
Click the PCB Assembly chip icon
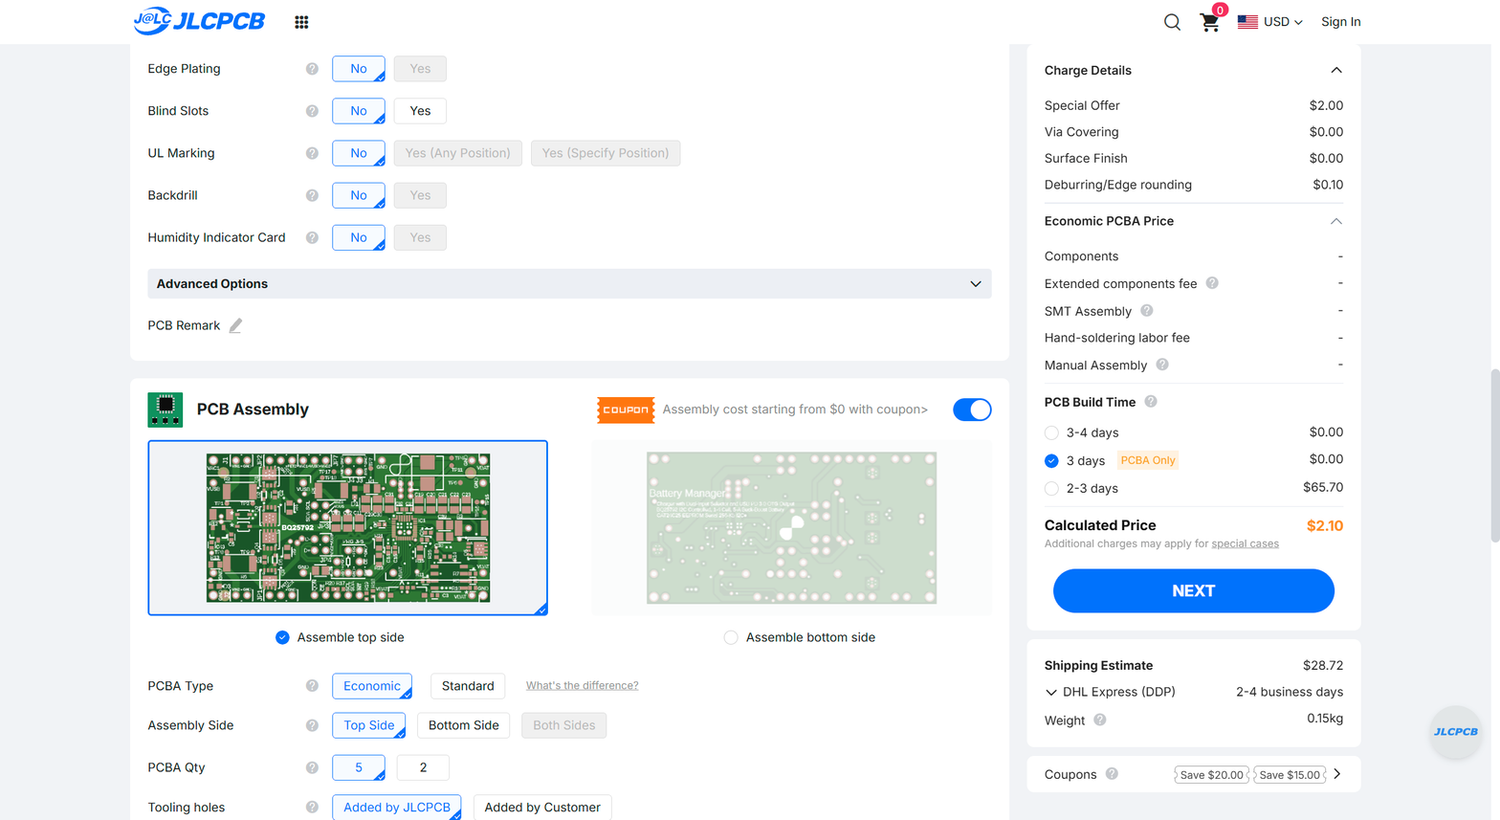tap(165, 409)
